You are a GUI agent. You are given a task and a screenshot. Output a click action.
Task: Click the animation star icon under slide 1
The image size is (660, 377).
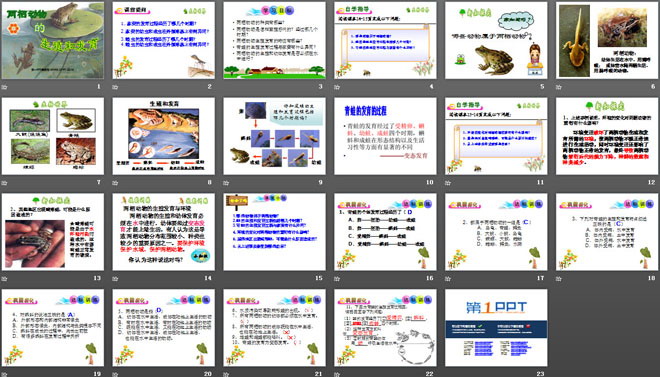(5, 87)
